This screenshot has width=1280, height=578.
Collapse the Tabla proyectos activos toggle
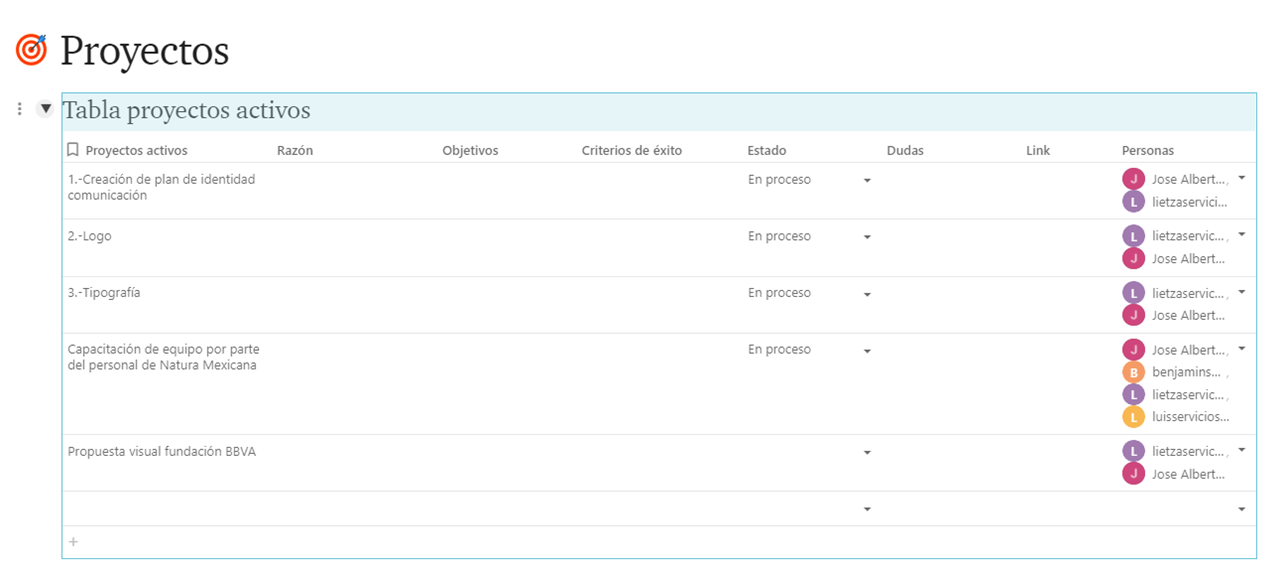[45, 108]
